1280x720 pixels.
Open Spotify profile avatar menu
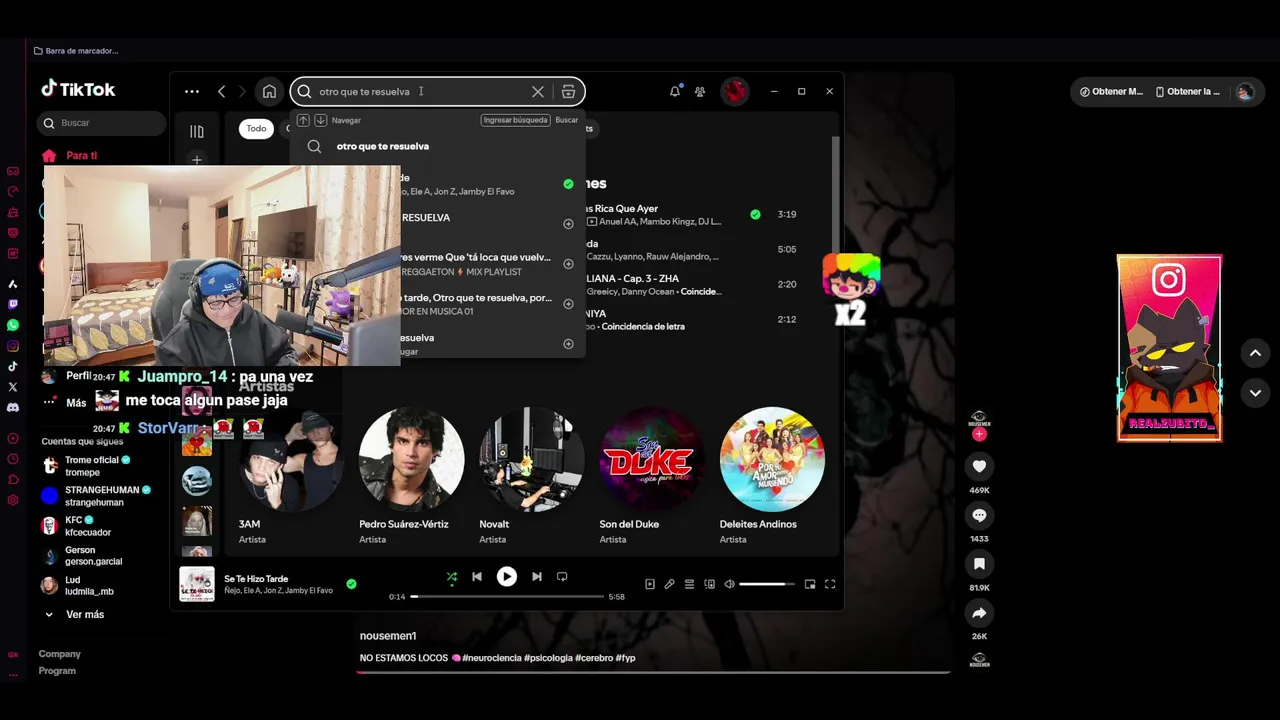(735, 91)
